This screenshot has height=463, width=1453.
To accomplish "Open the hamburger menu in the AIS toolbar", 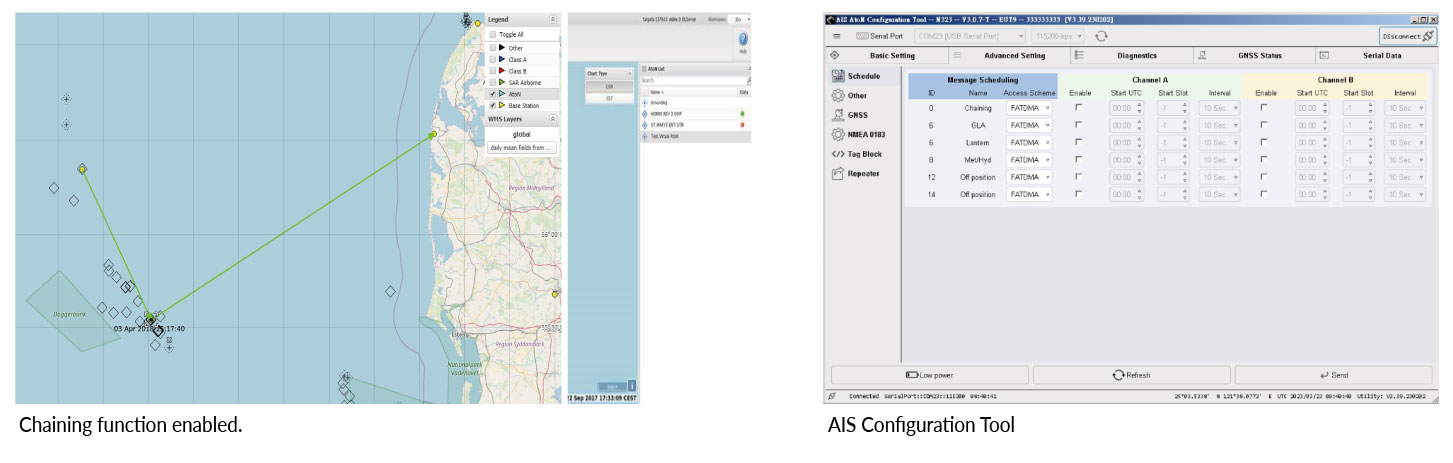I will (837, 36).
